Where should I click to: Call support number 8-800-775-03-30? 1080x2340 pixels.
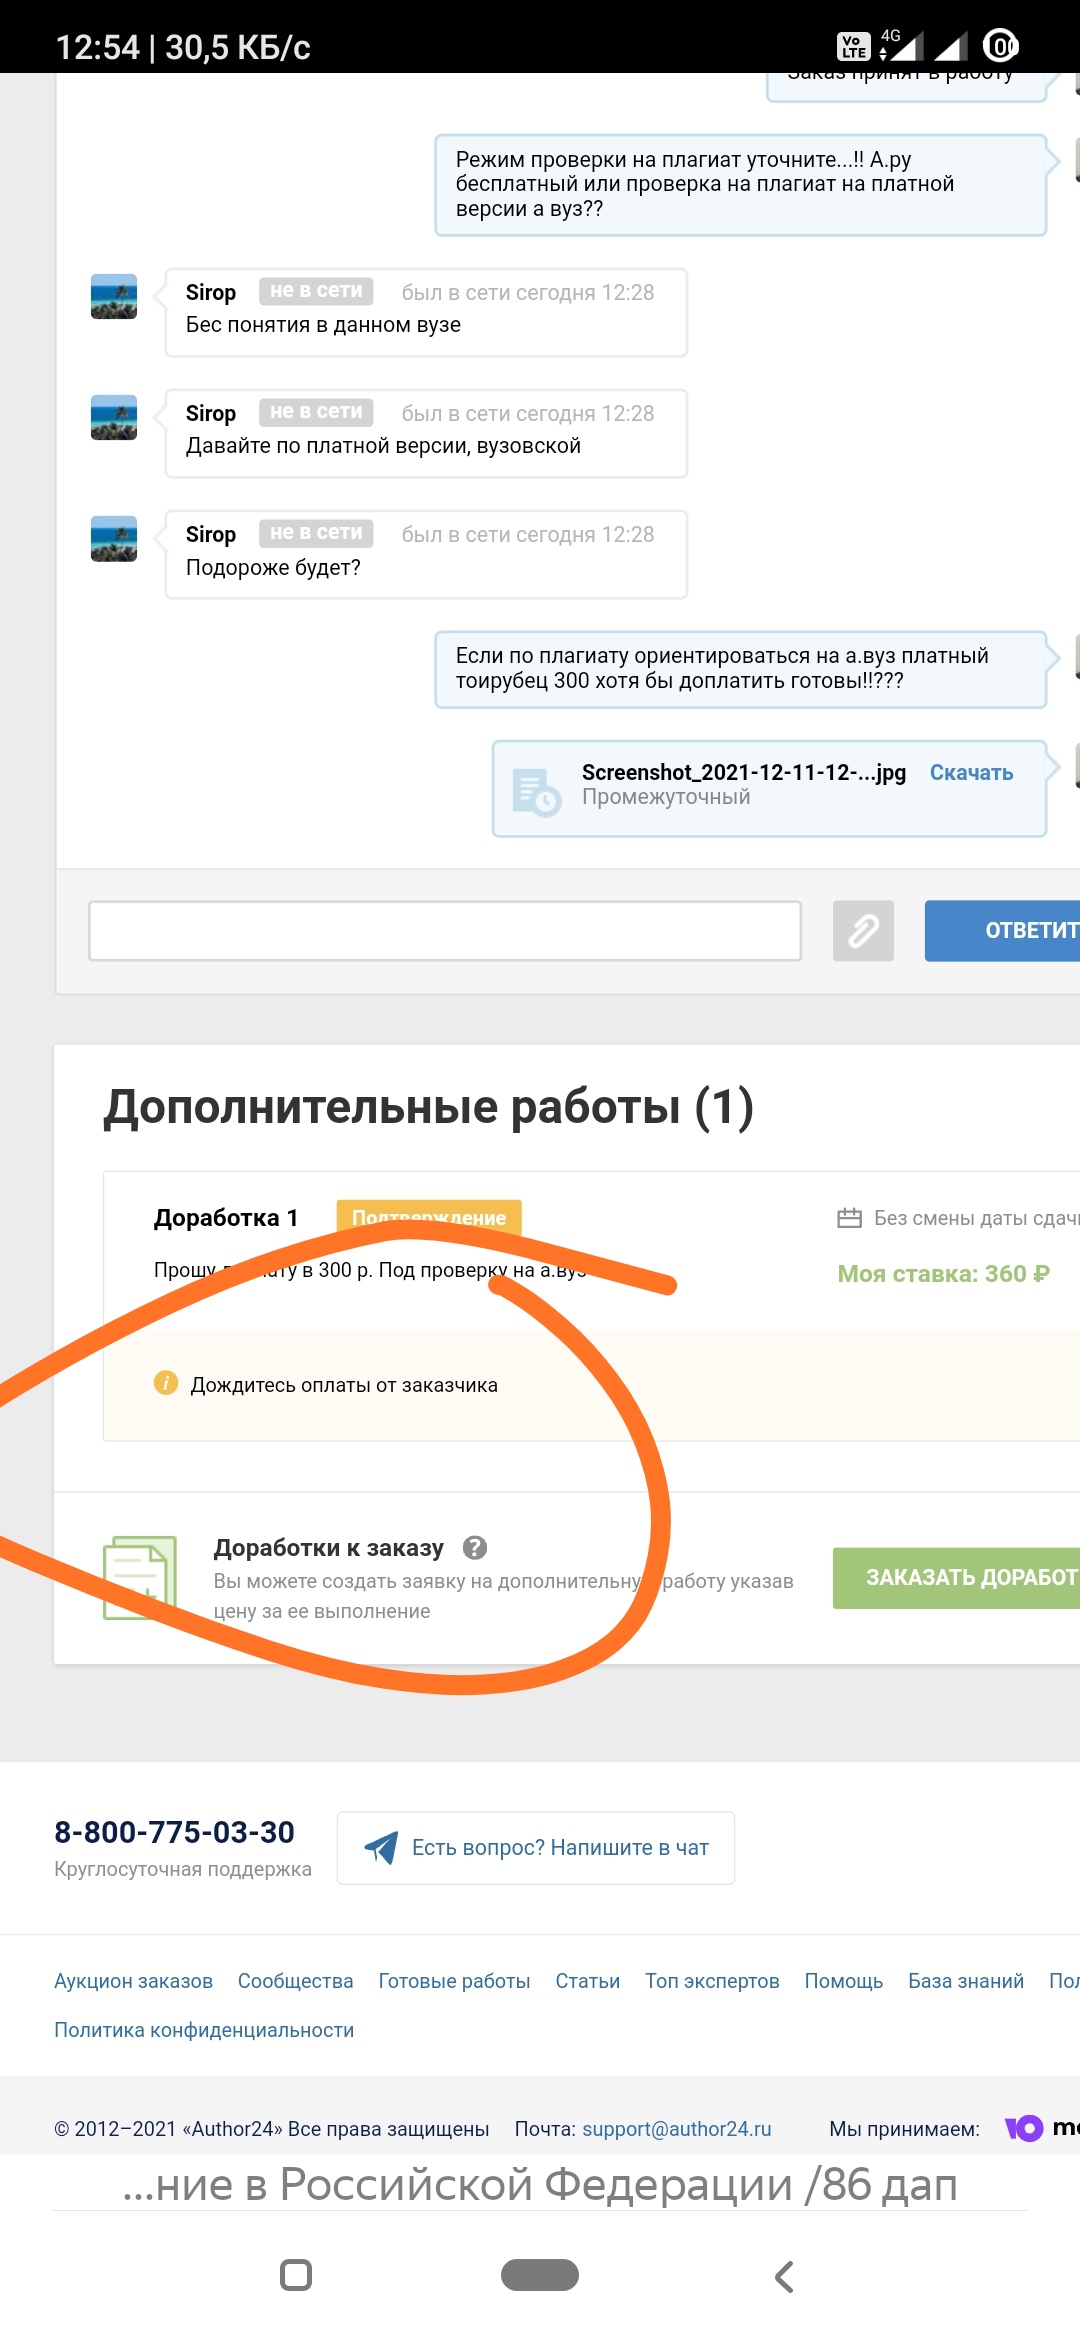click(x=174, y=1832)
